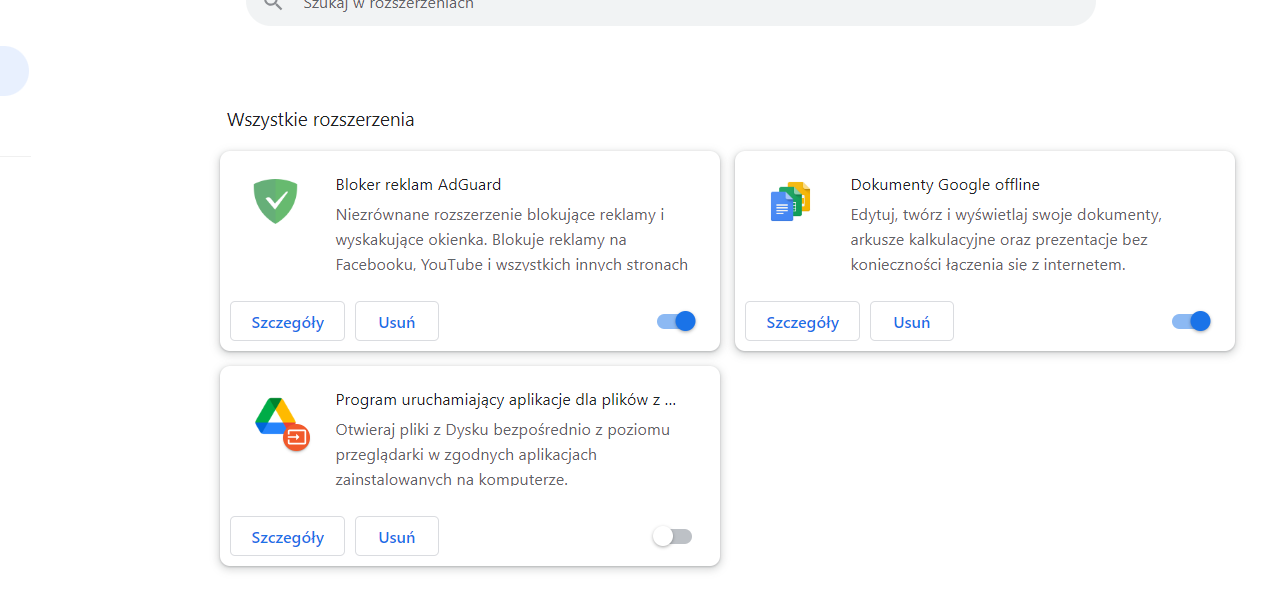This screenshot has height=598, width=1282.
Task: Click the checkmark inside the AdGuard shield
Action: pyautogui.click(x=275, y=199)
